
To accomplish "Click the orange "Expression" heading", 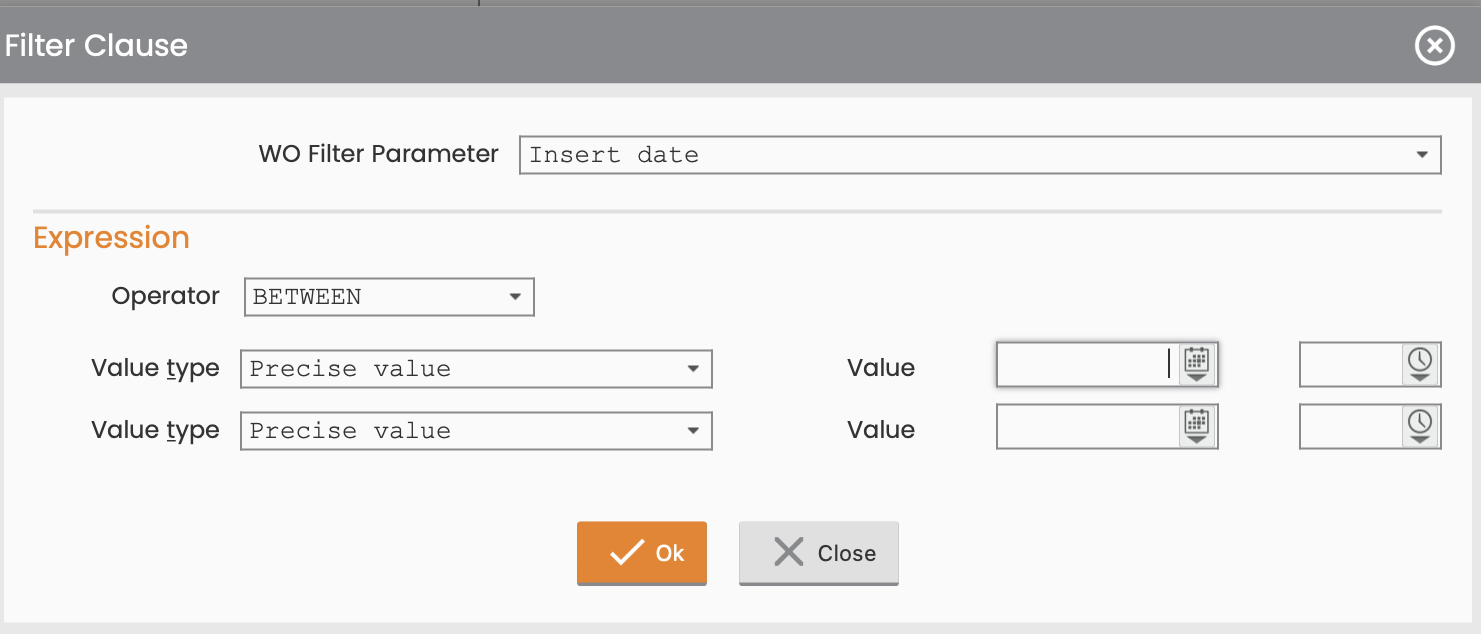I will coord(111,238).
